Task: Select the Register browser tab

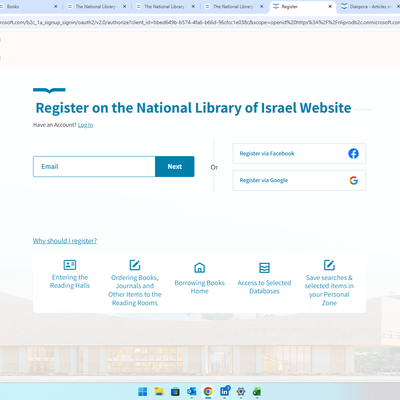Action: [x=302, y=6]
